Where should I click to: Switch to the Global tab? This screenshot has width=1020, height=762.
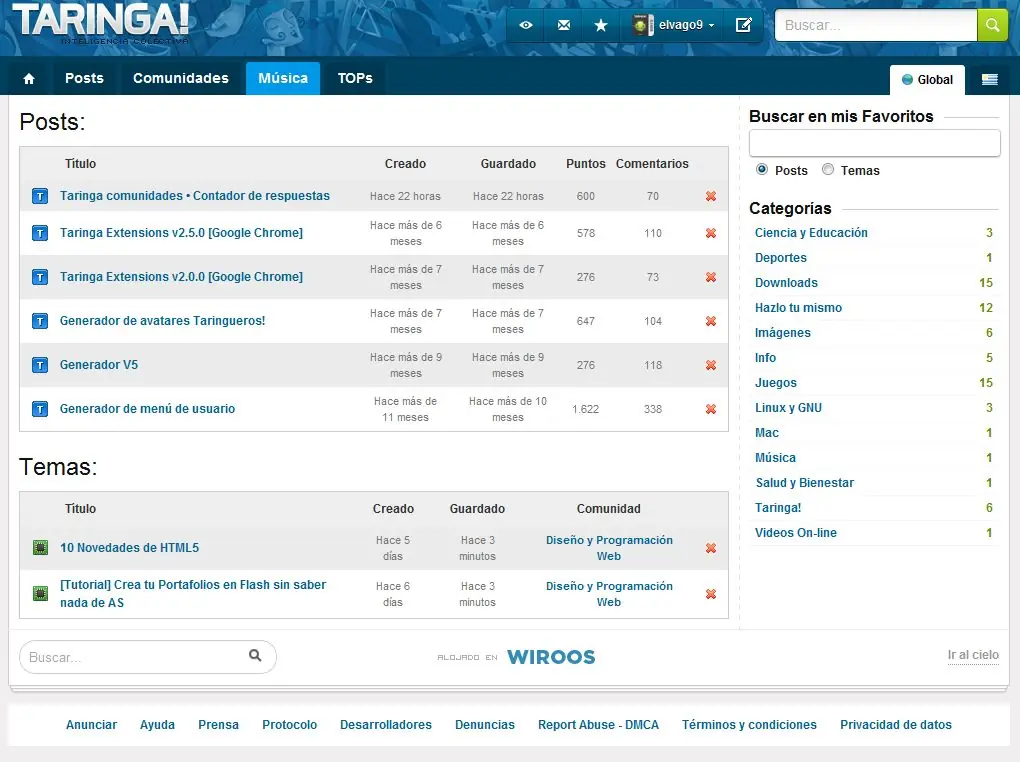[927, 80]
